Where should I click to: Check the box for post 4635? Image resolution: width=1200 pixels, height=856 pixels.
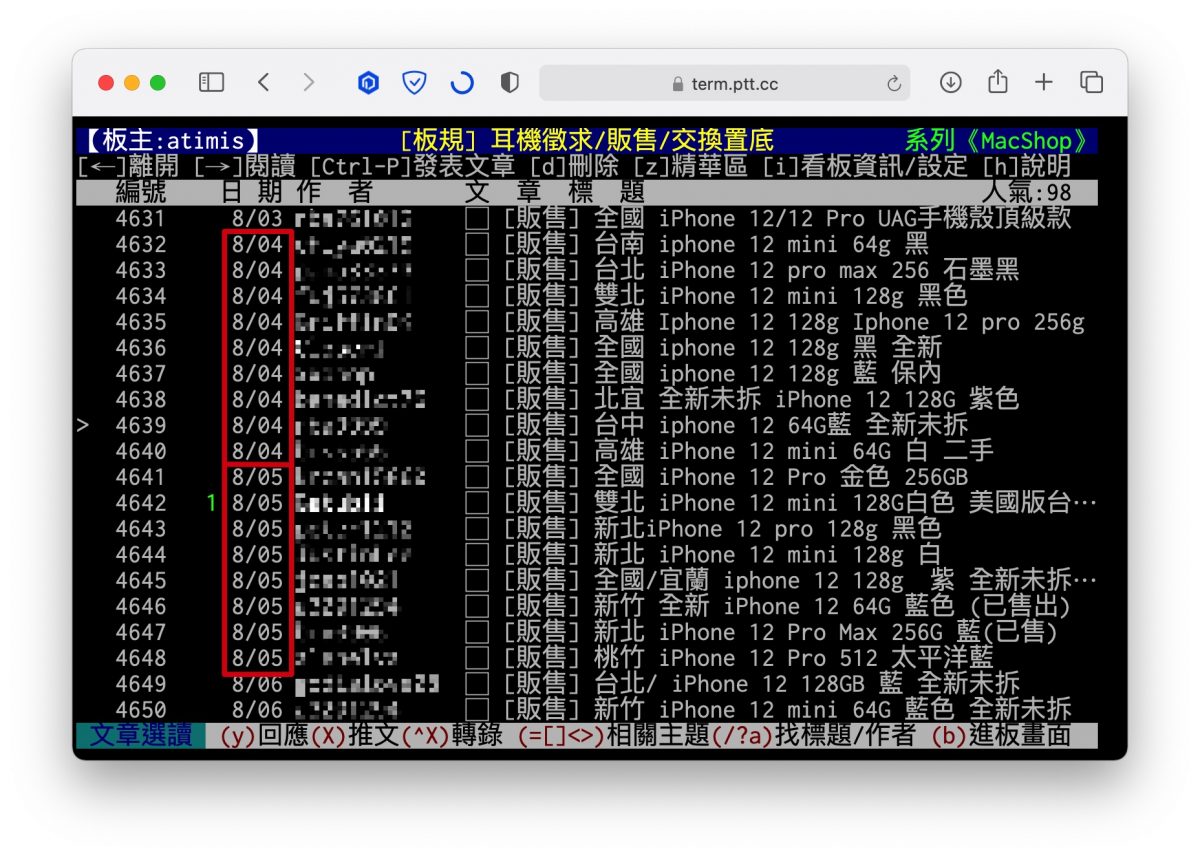click(477, 322)
